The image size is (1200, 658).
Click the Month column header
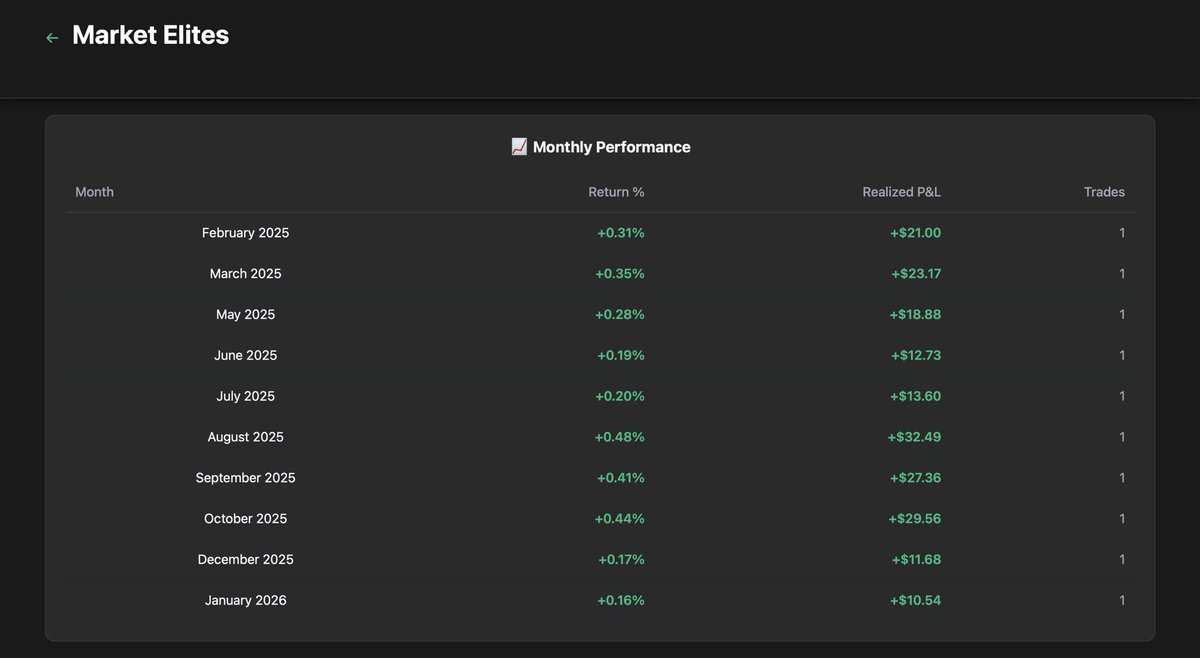pos(95,192)
